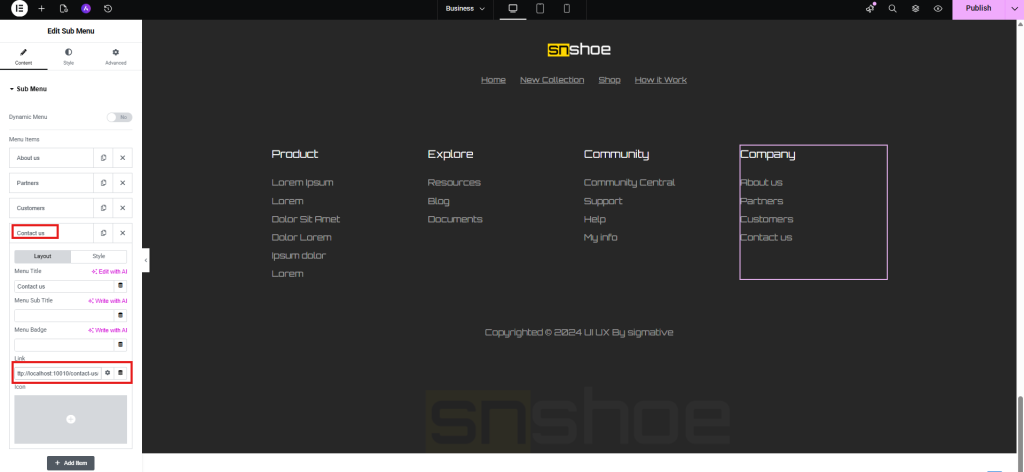
Task: Click the How it Work header link
Action: pos(661,80)
